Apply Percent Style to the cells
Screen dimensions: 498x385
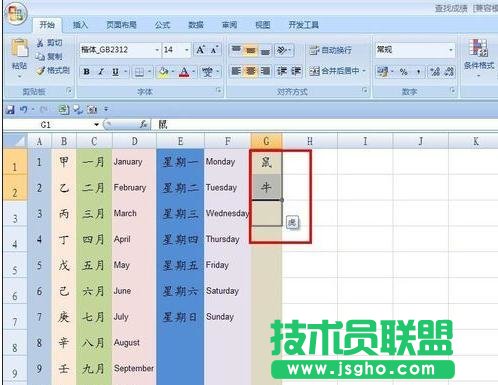(x=404, y=71)
